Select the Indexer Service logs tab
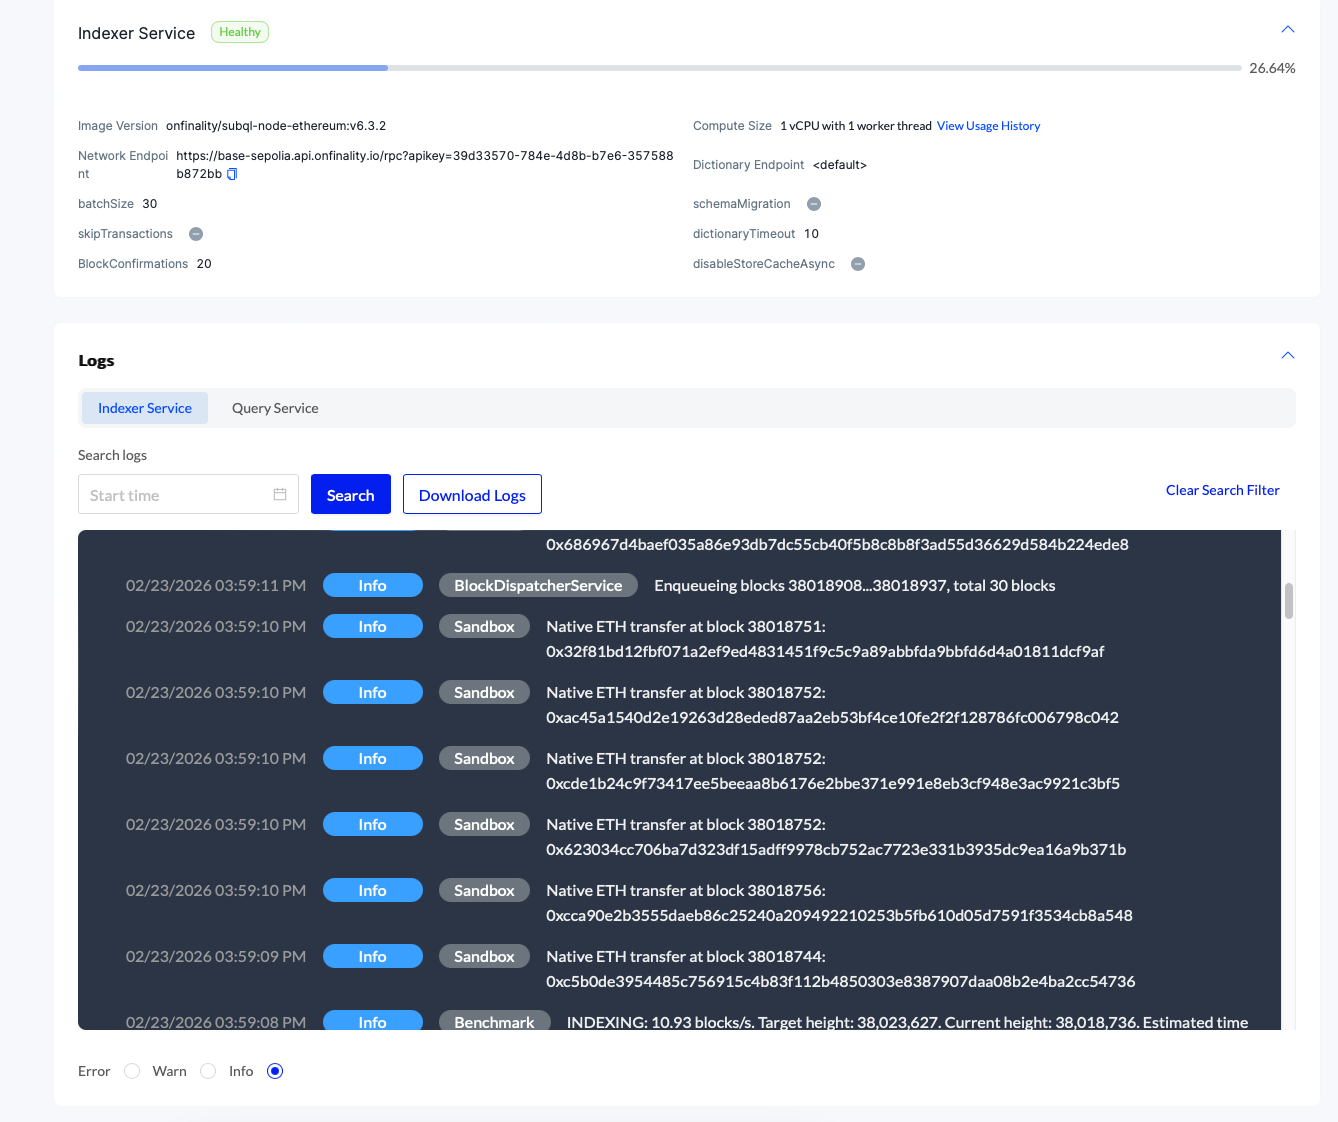The width and height of the screenshot is (1338, 1122). click(x=145, y=408)
